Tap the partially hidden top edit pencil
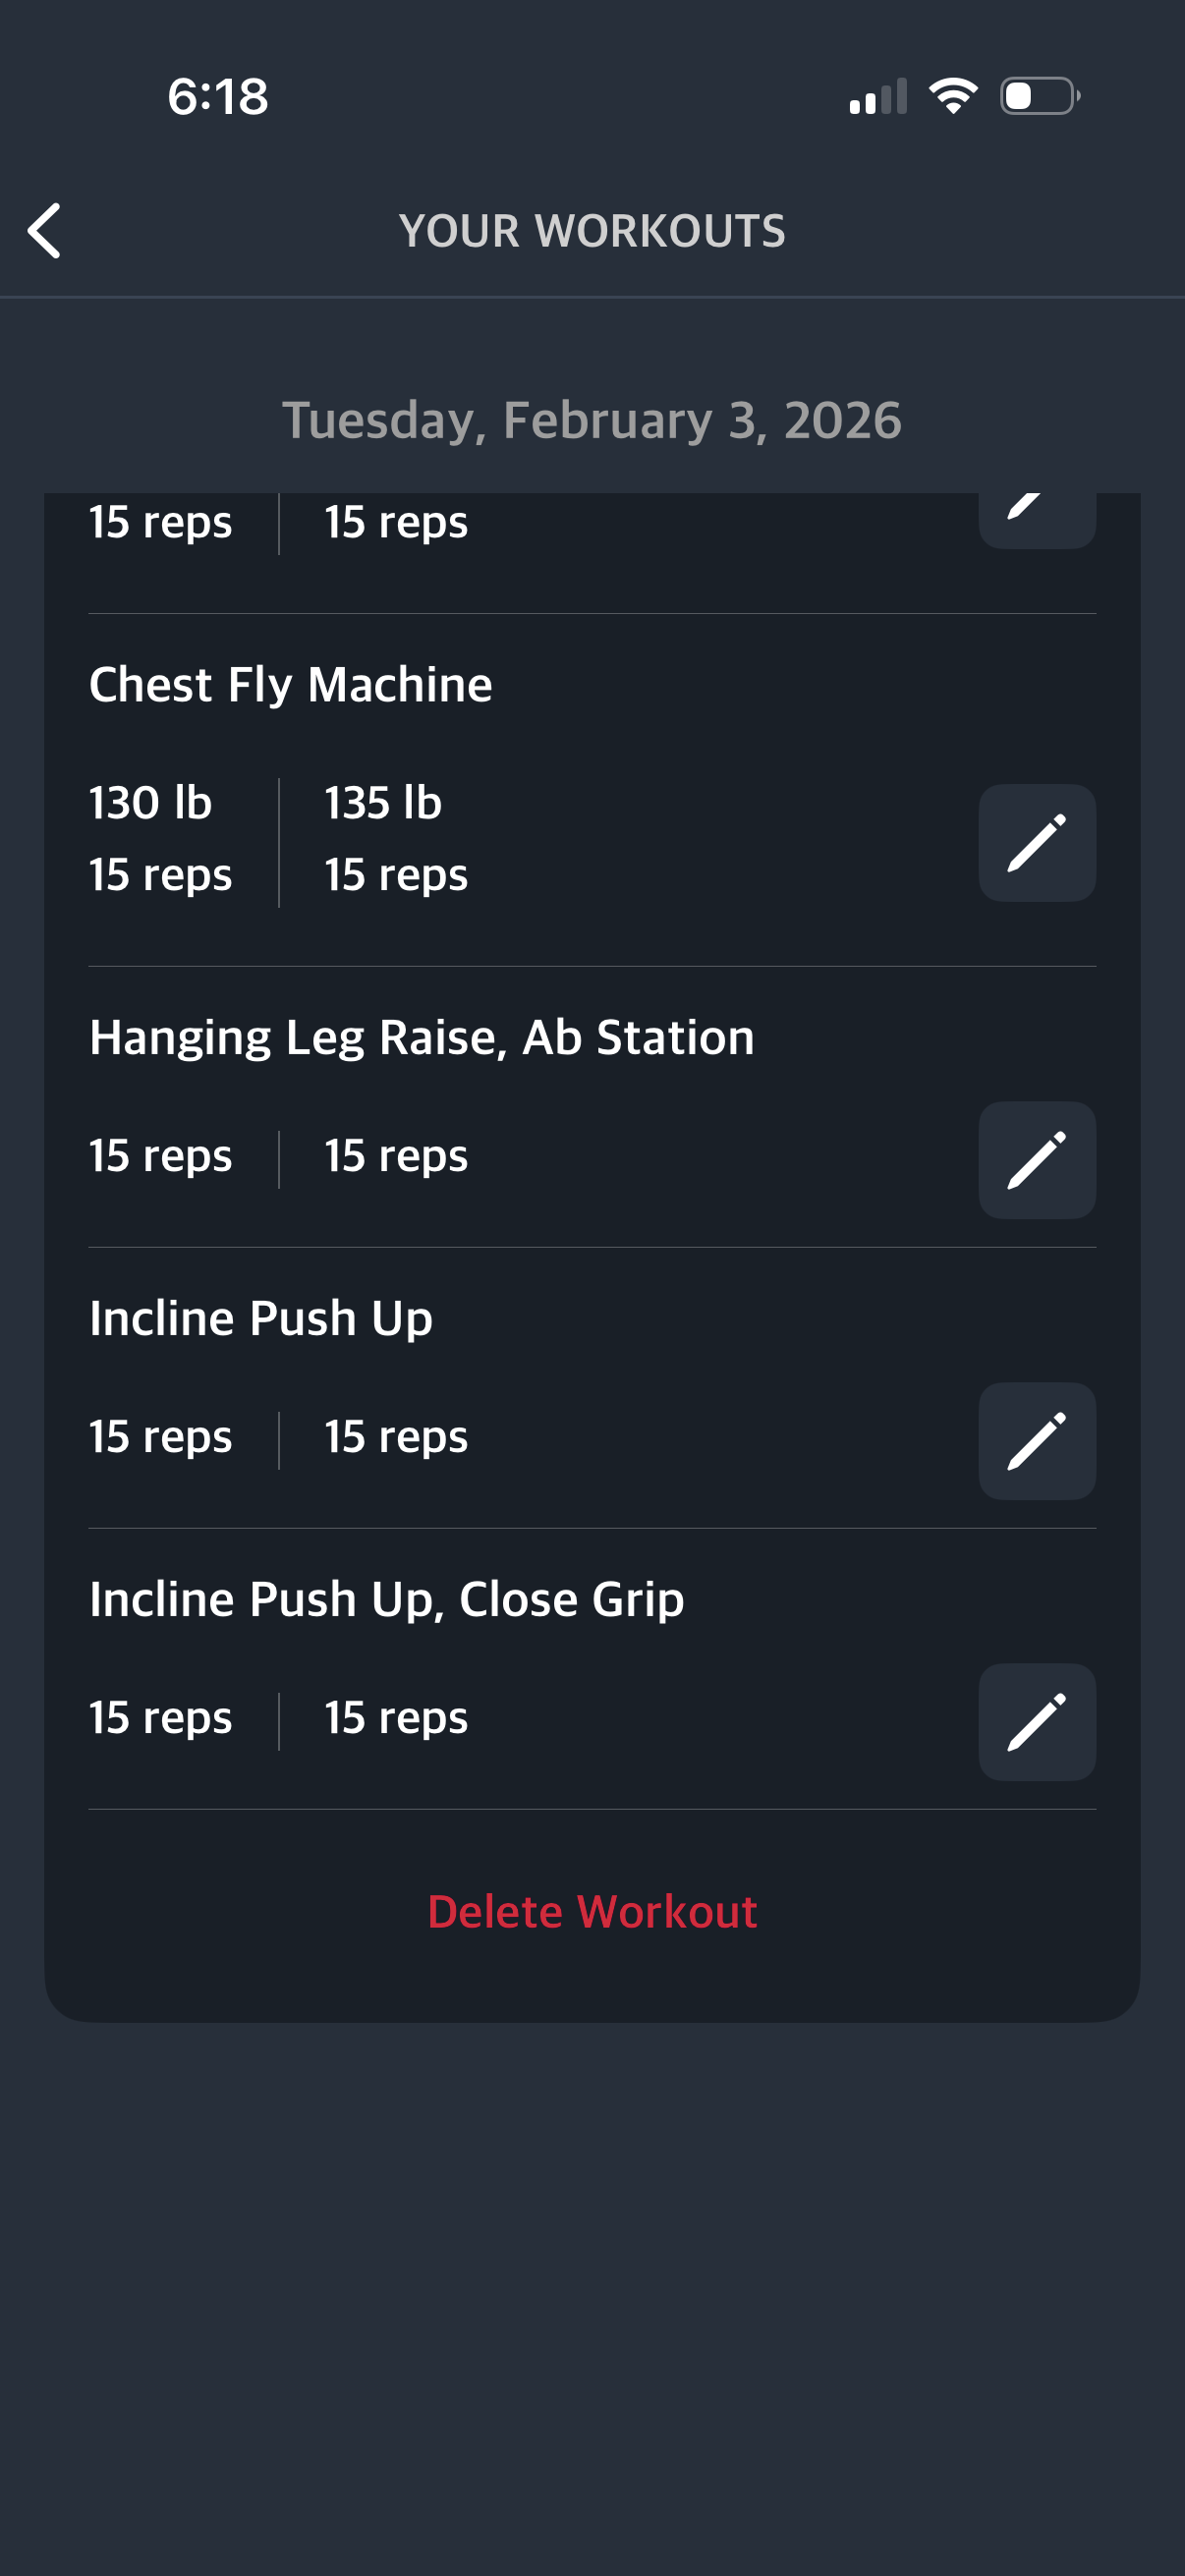1185x2576 pixels. (x=1036, y=516)
